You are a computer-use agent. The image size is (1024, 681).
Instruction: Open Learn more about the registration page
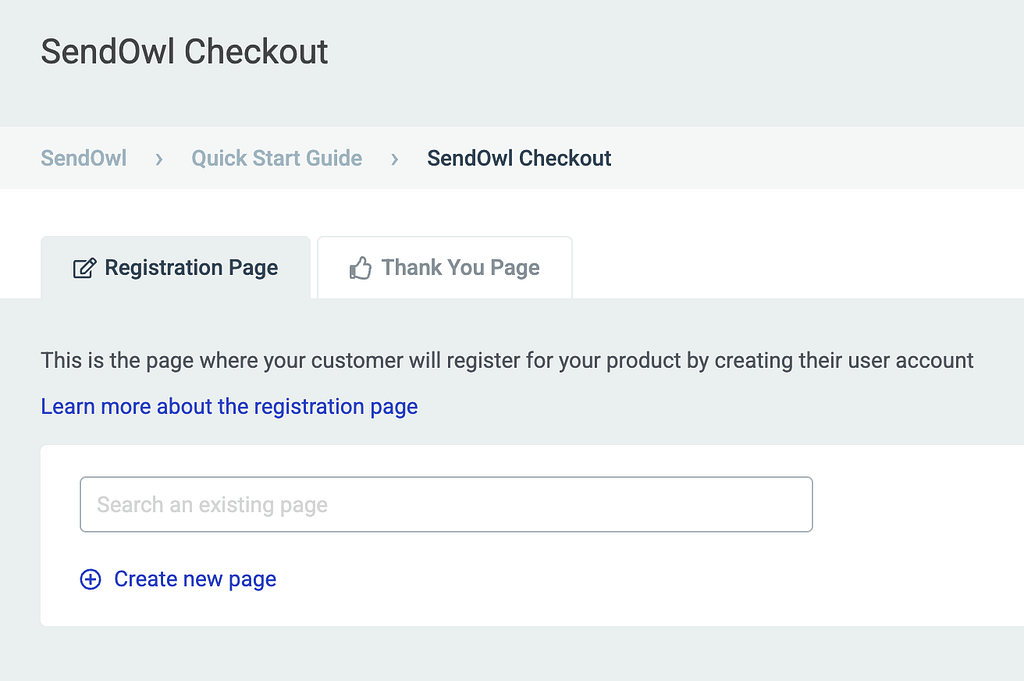click(x=229, y=406)
